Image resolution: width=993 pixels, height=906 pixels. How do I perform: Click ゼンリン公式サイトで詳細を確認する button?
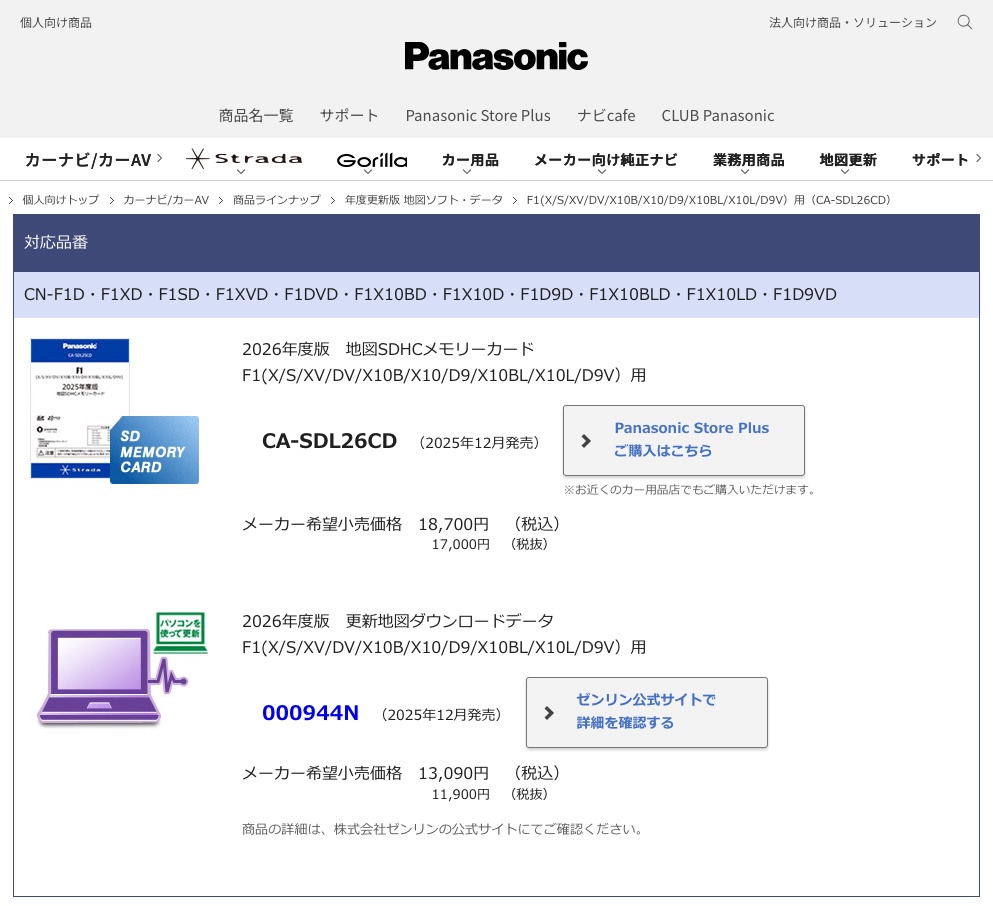(x=647, y=713)
